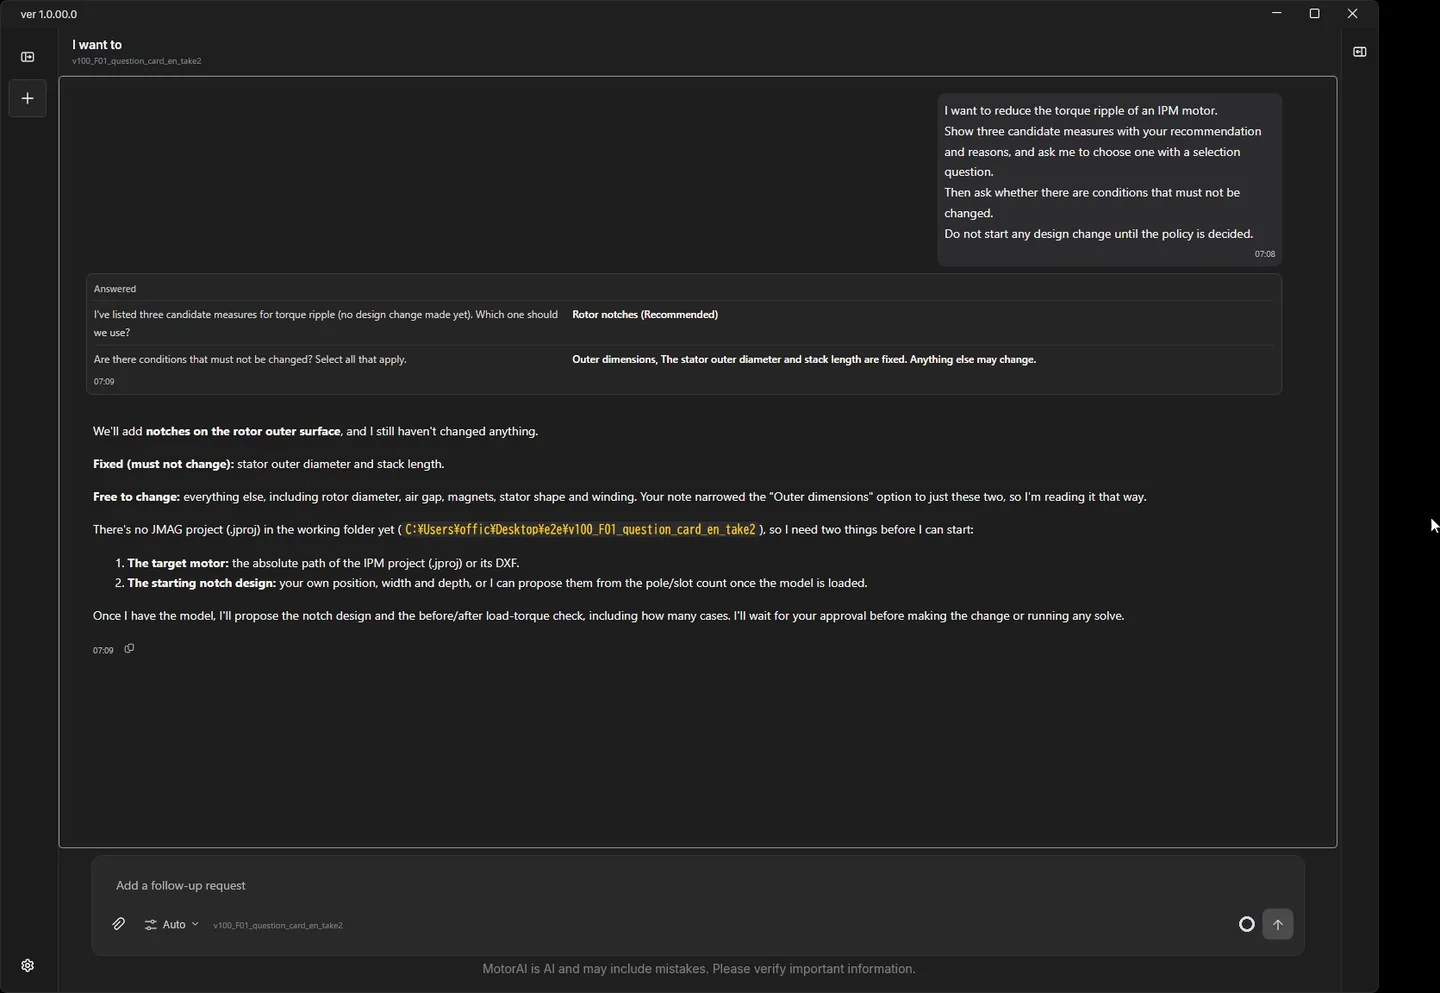Send the message with arrow button
Image resolution: width=1440 pixels, height=993 pixels.
[x=1278, y=924]
